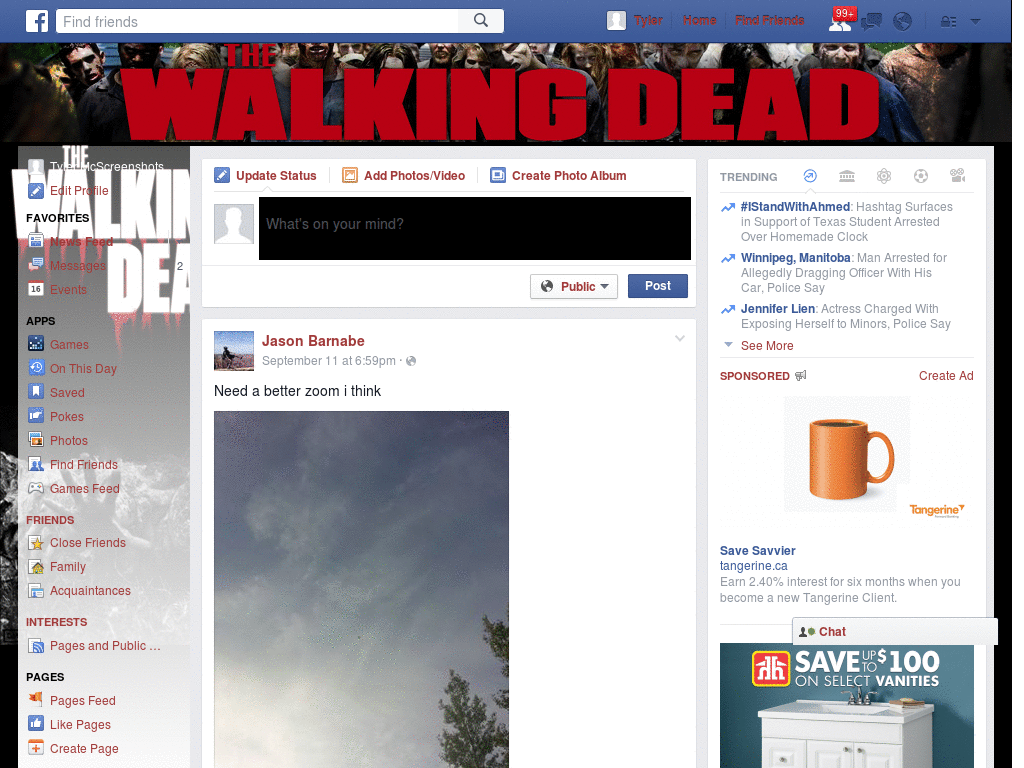Click On This Day clock icon
The width and height of the screenshot is (1024, 768).
click(x=36, y=368)
